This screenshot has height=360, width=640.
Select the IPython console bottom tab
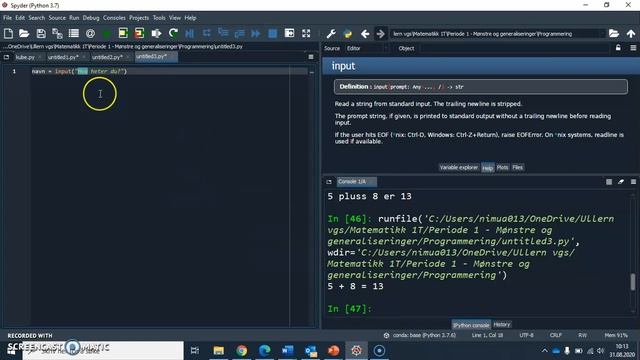pos(471,325)
